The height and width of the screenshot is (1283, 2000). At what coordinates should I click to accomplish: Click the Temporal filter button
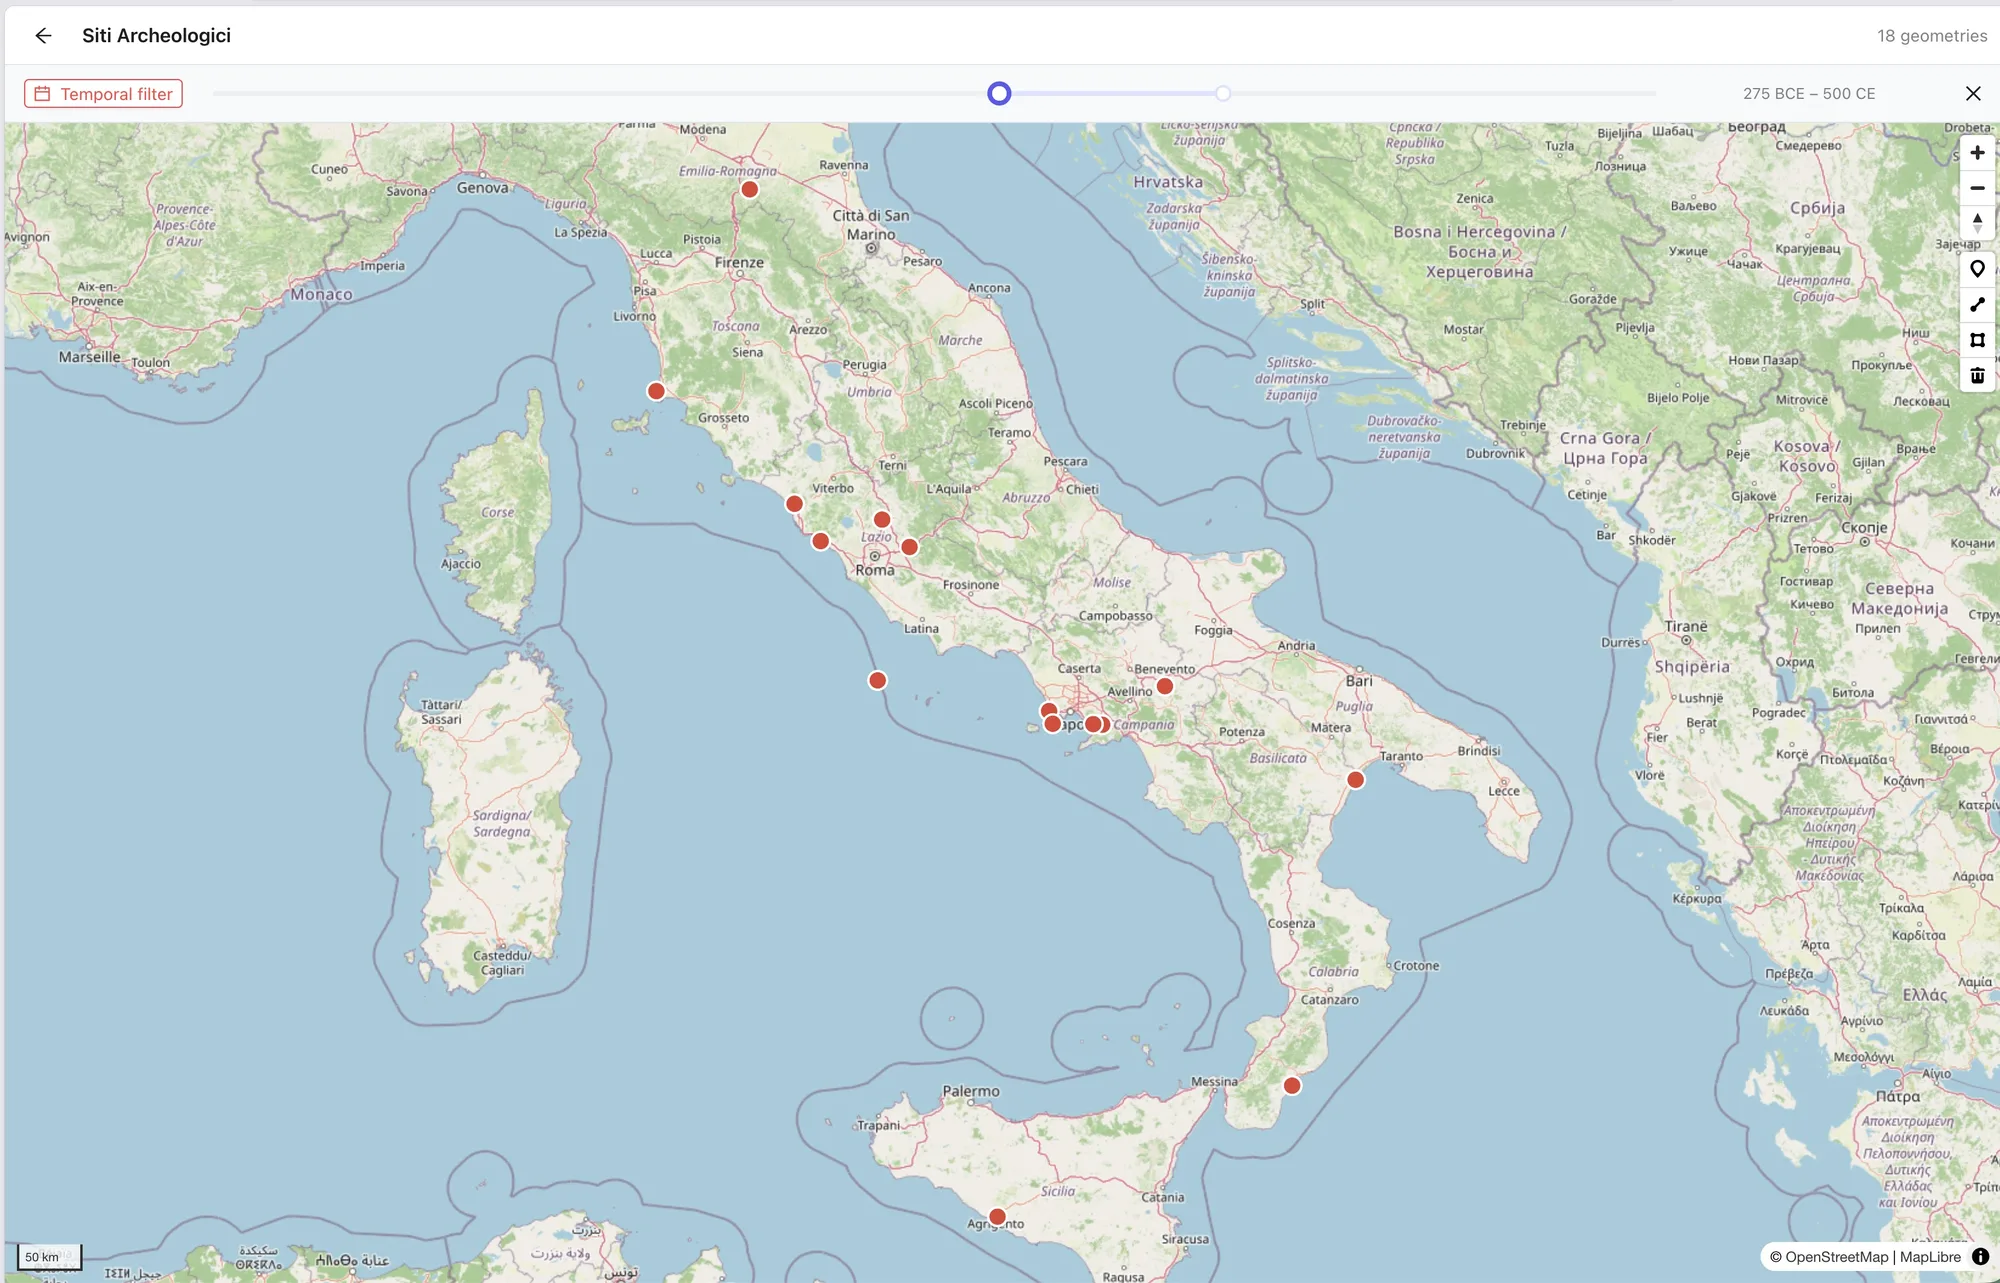tap(104, 94)
